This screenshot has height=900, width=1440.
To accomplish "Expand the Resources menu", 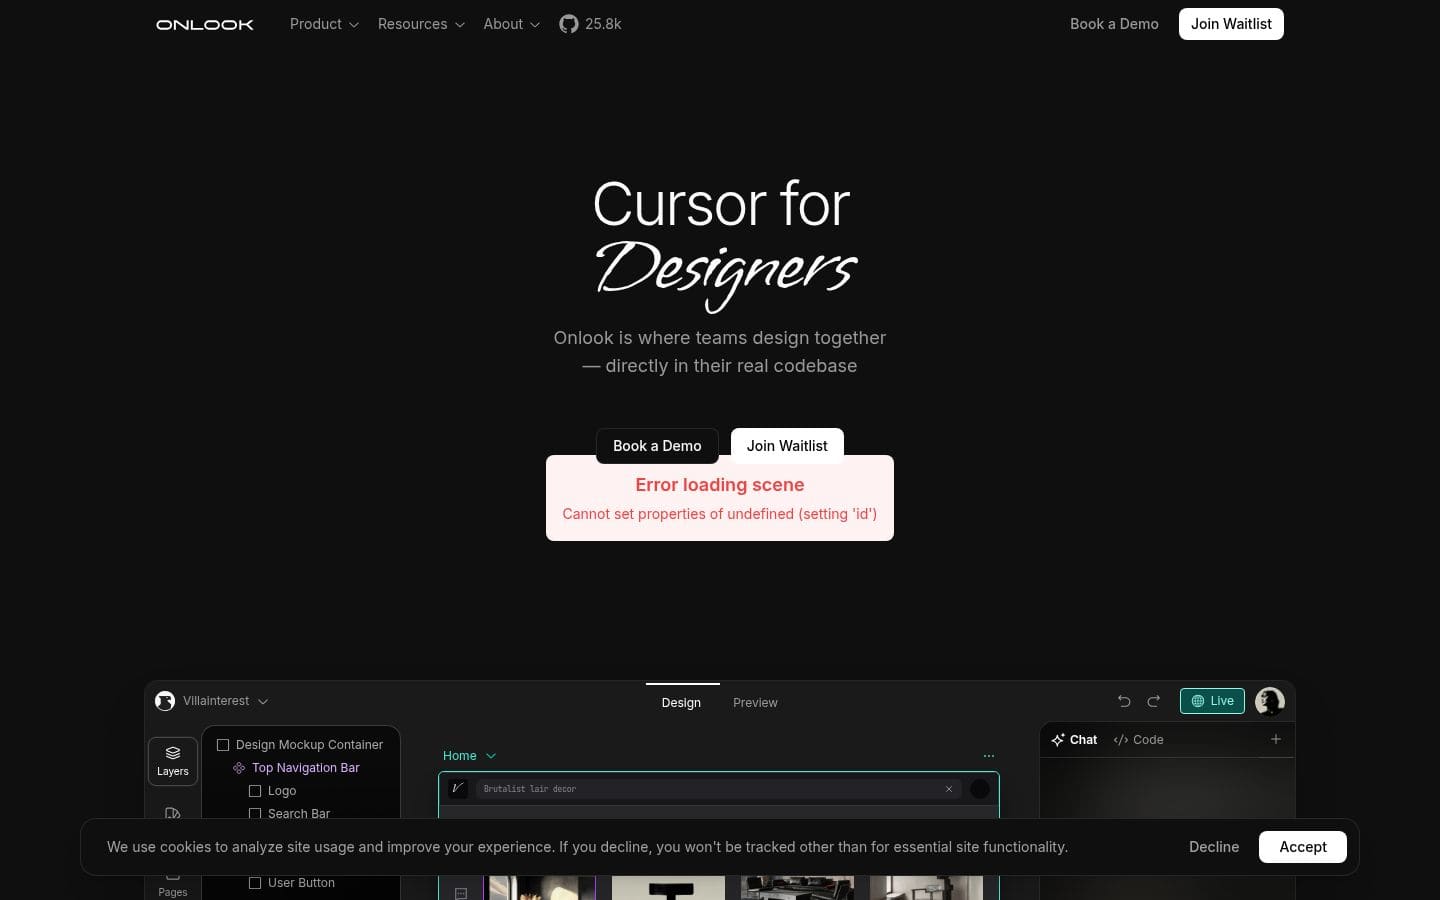I will click(421, 24).
